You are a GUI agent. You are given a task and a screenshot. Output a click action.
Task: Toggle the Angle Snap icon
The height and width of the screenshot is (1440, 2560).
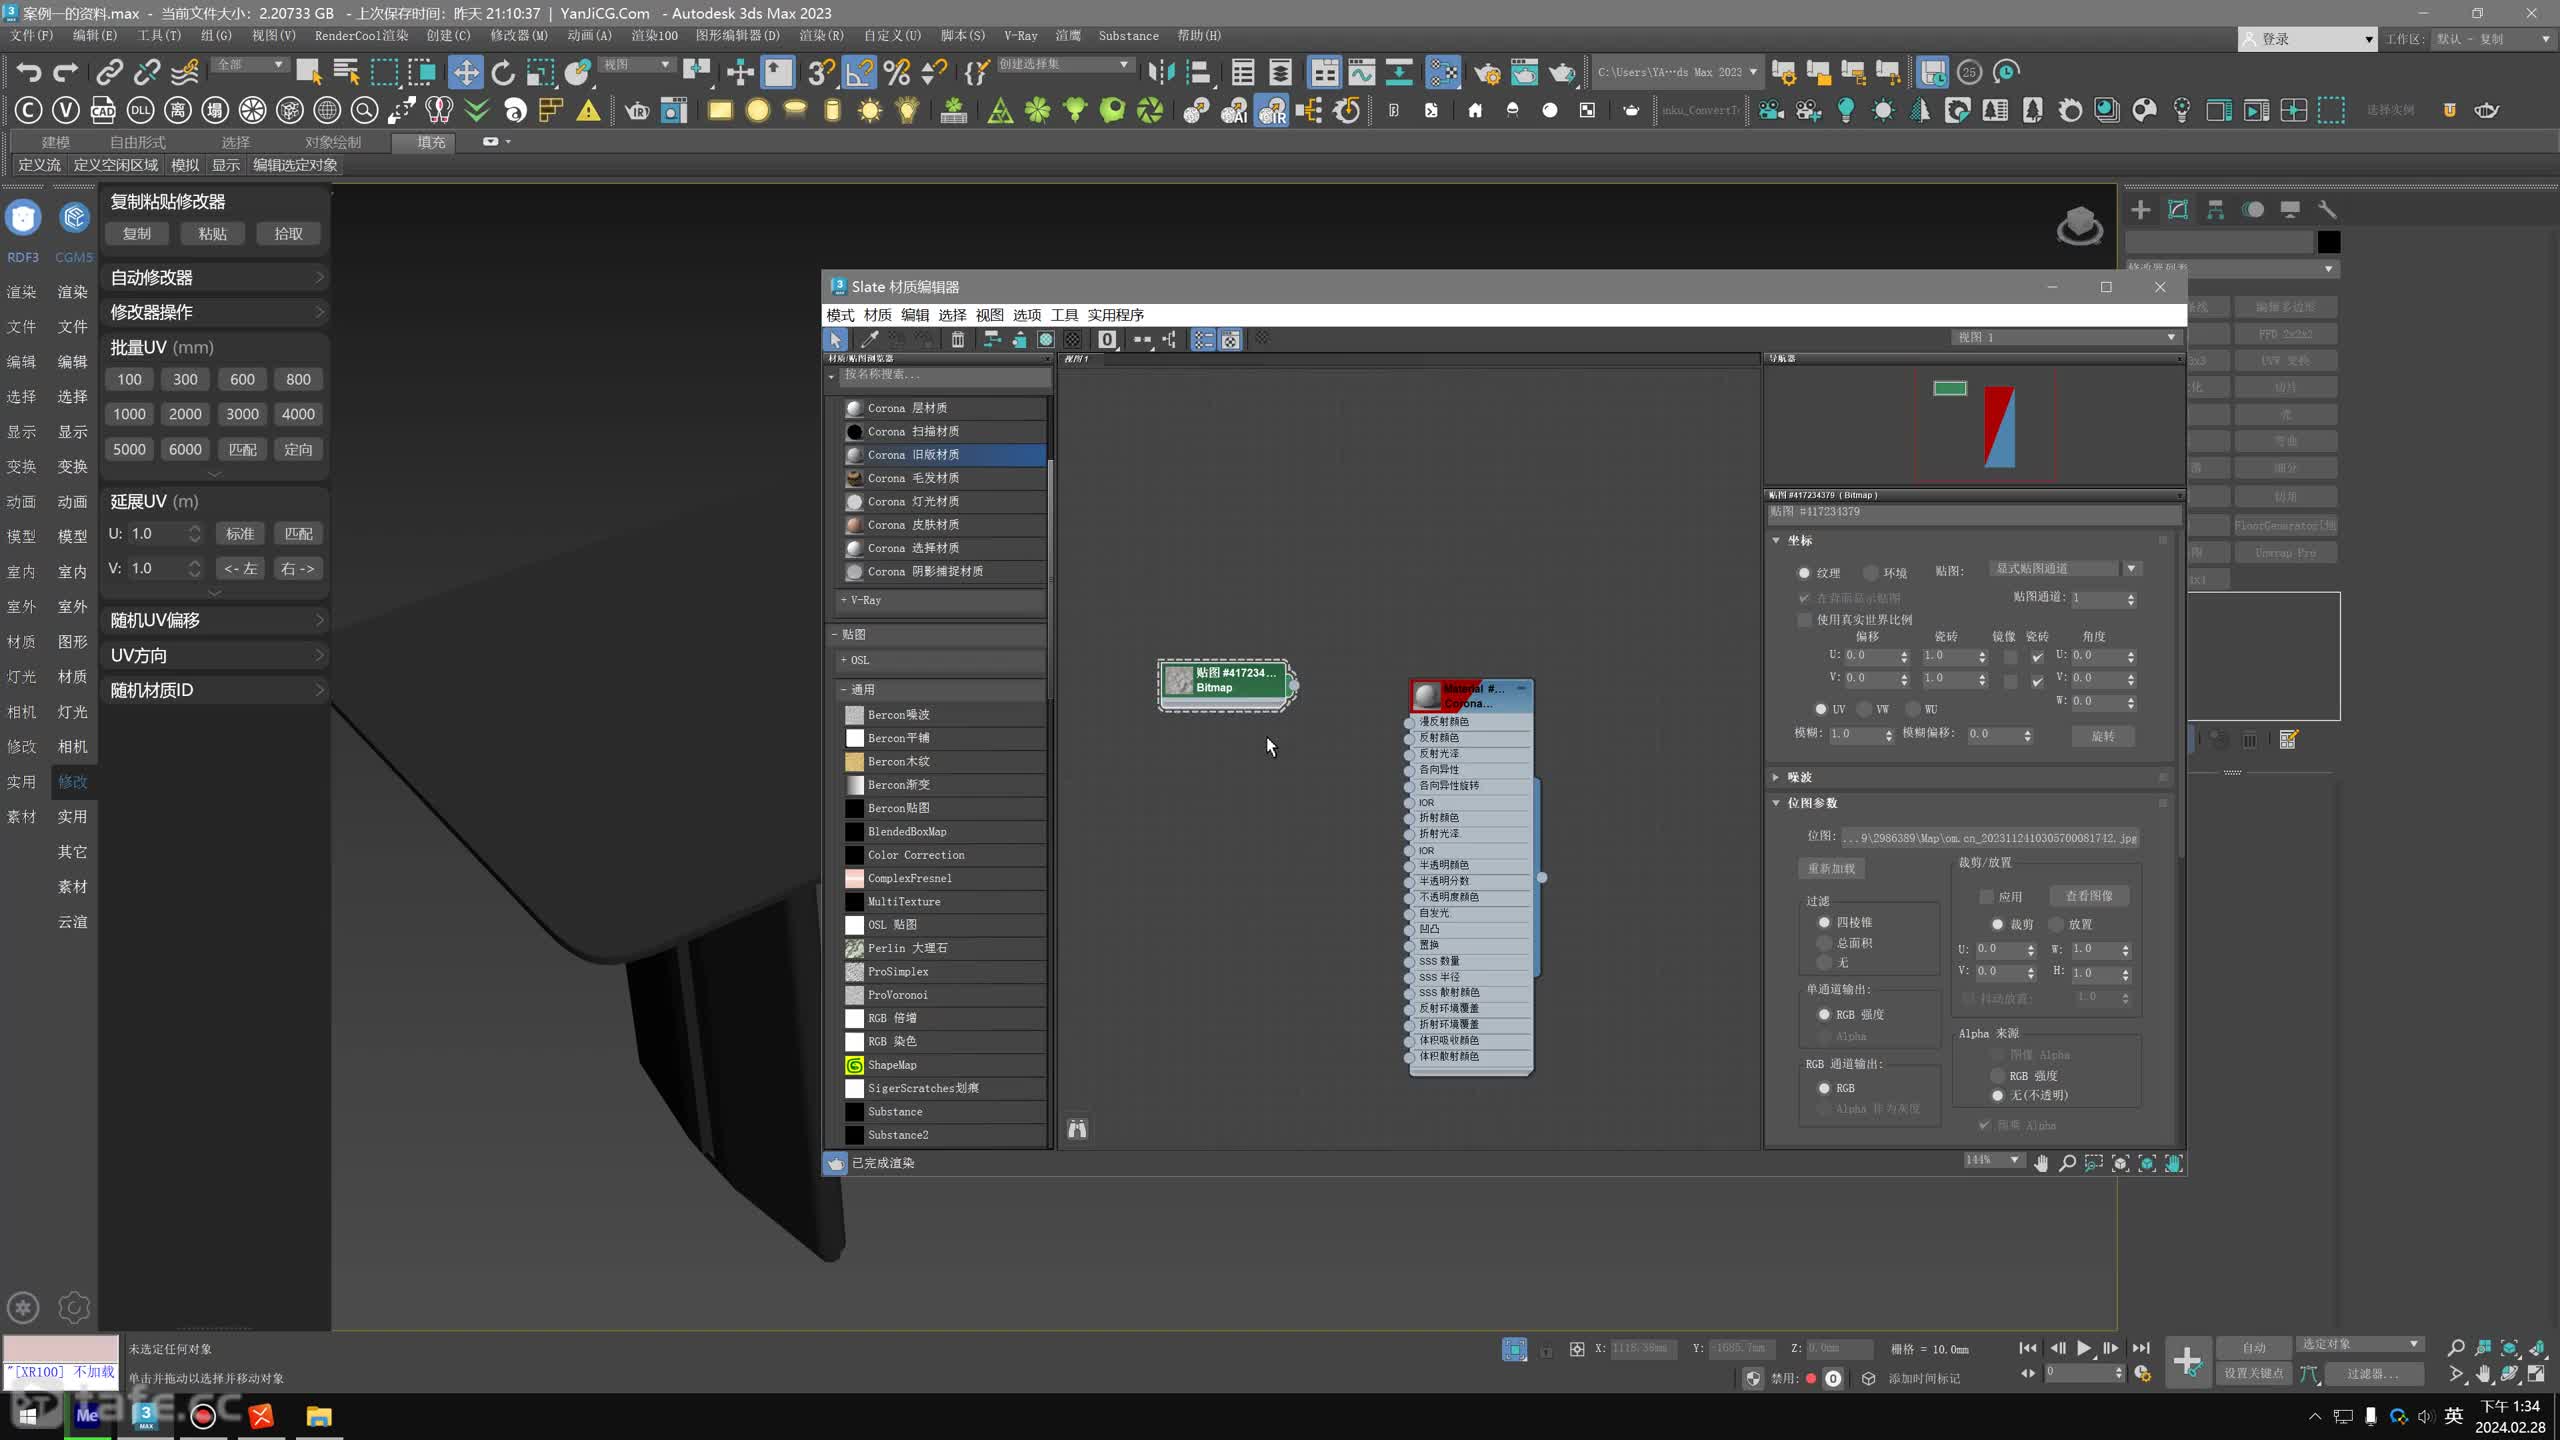tap(859, 72)
